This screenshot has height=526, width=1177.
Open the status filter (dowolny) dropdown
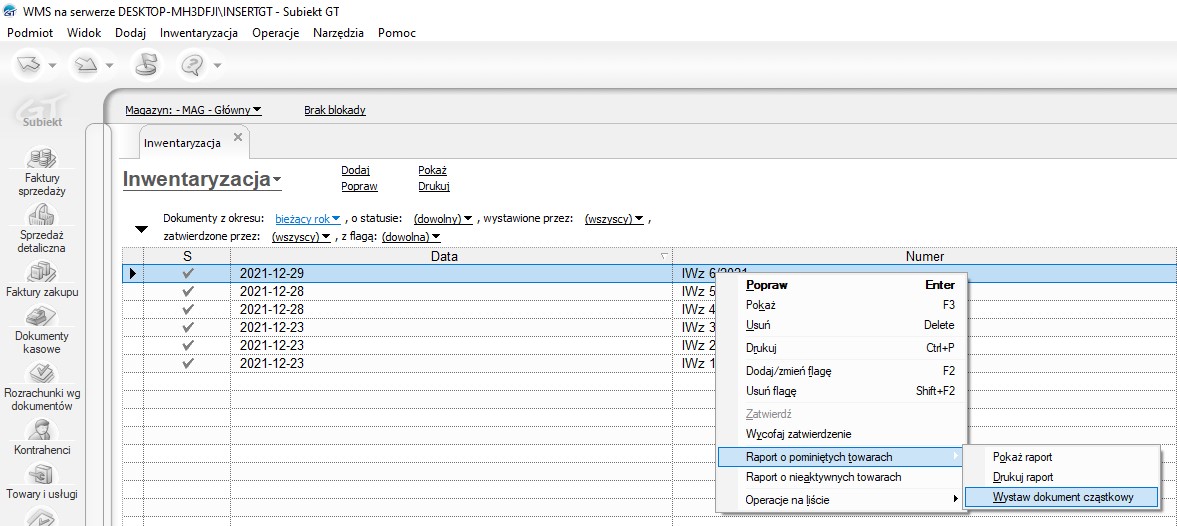coord(443,218)
